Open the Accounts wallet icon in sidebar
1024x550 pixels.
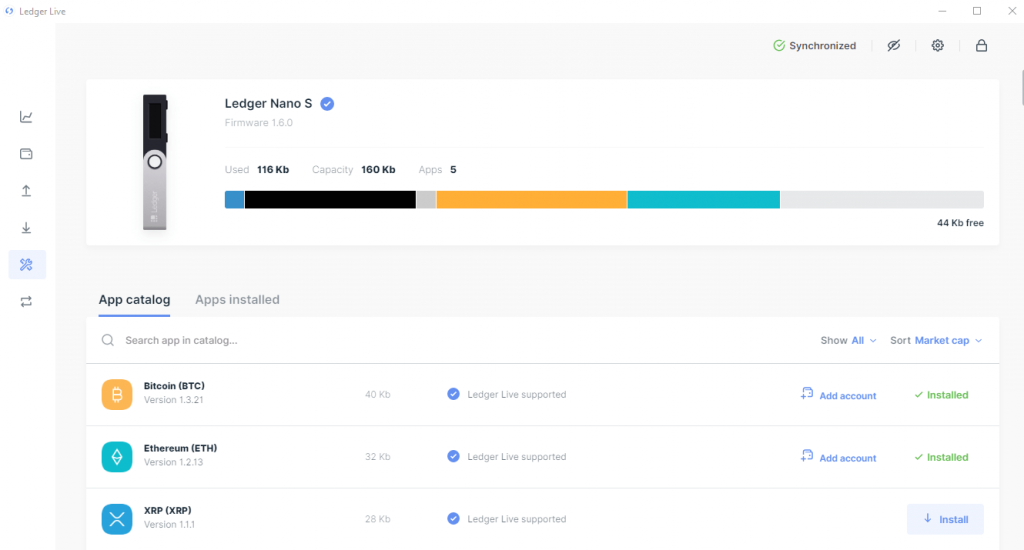pos(27,154)
